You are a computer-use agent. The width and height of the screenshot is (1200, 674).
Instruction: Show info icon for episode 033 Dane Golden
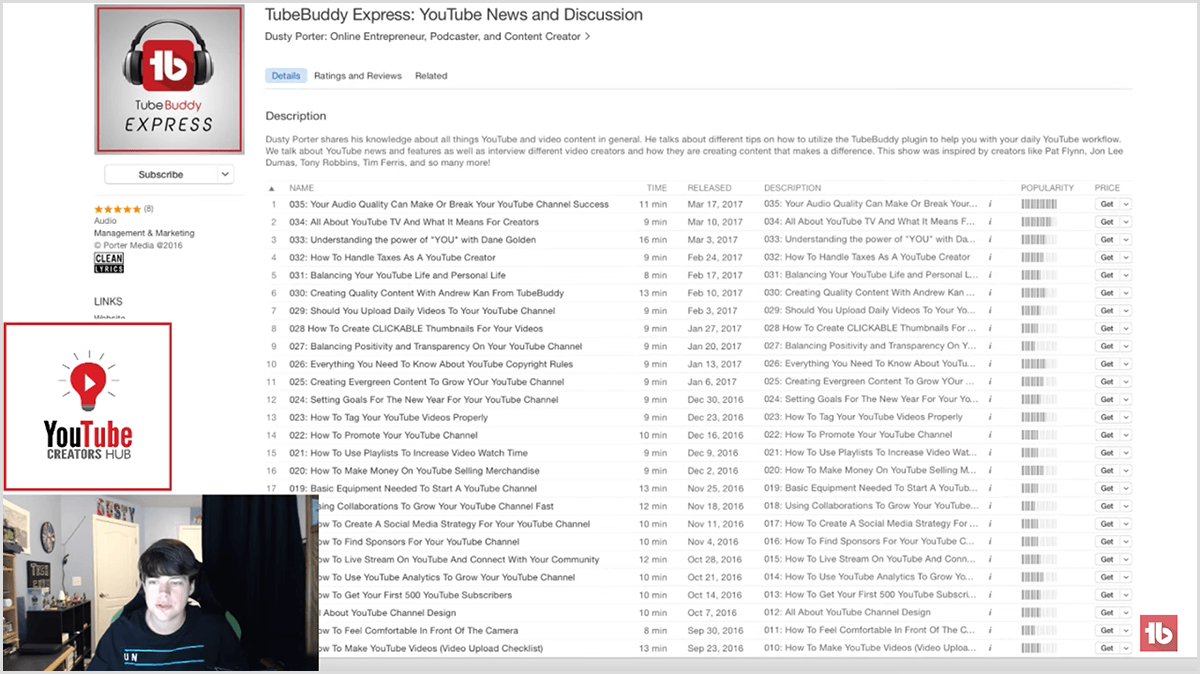point(989,240)
